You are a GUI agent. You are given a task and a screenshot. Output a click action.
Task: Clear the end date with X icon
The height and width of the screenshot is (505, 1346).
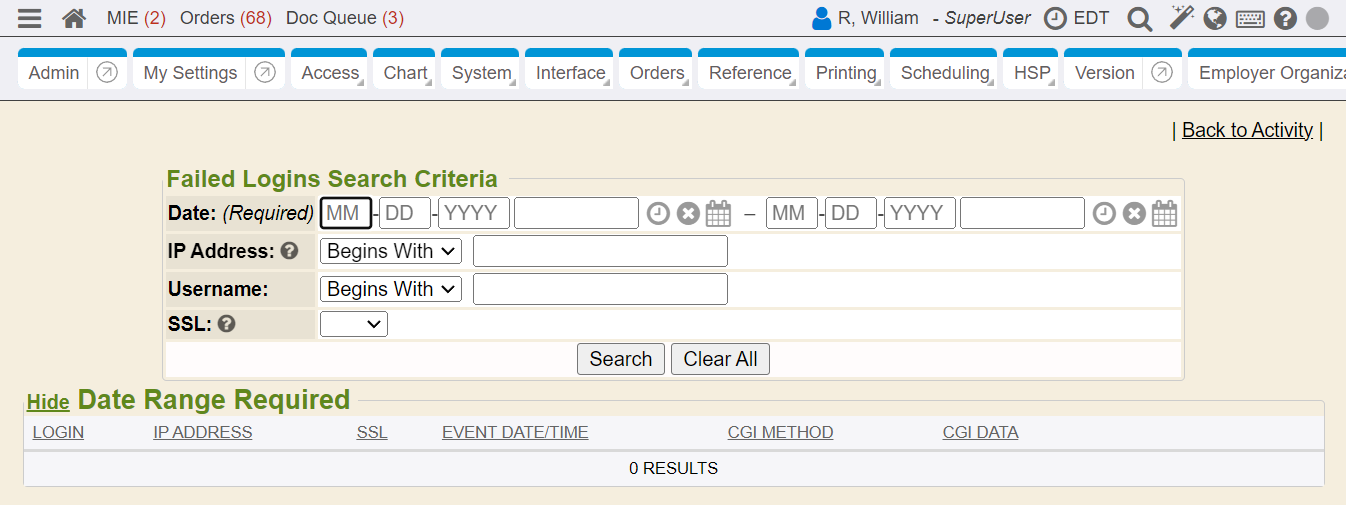1133,213
